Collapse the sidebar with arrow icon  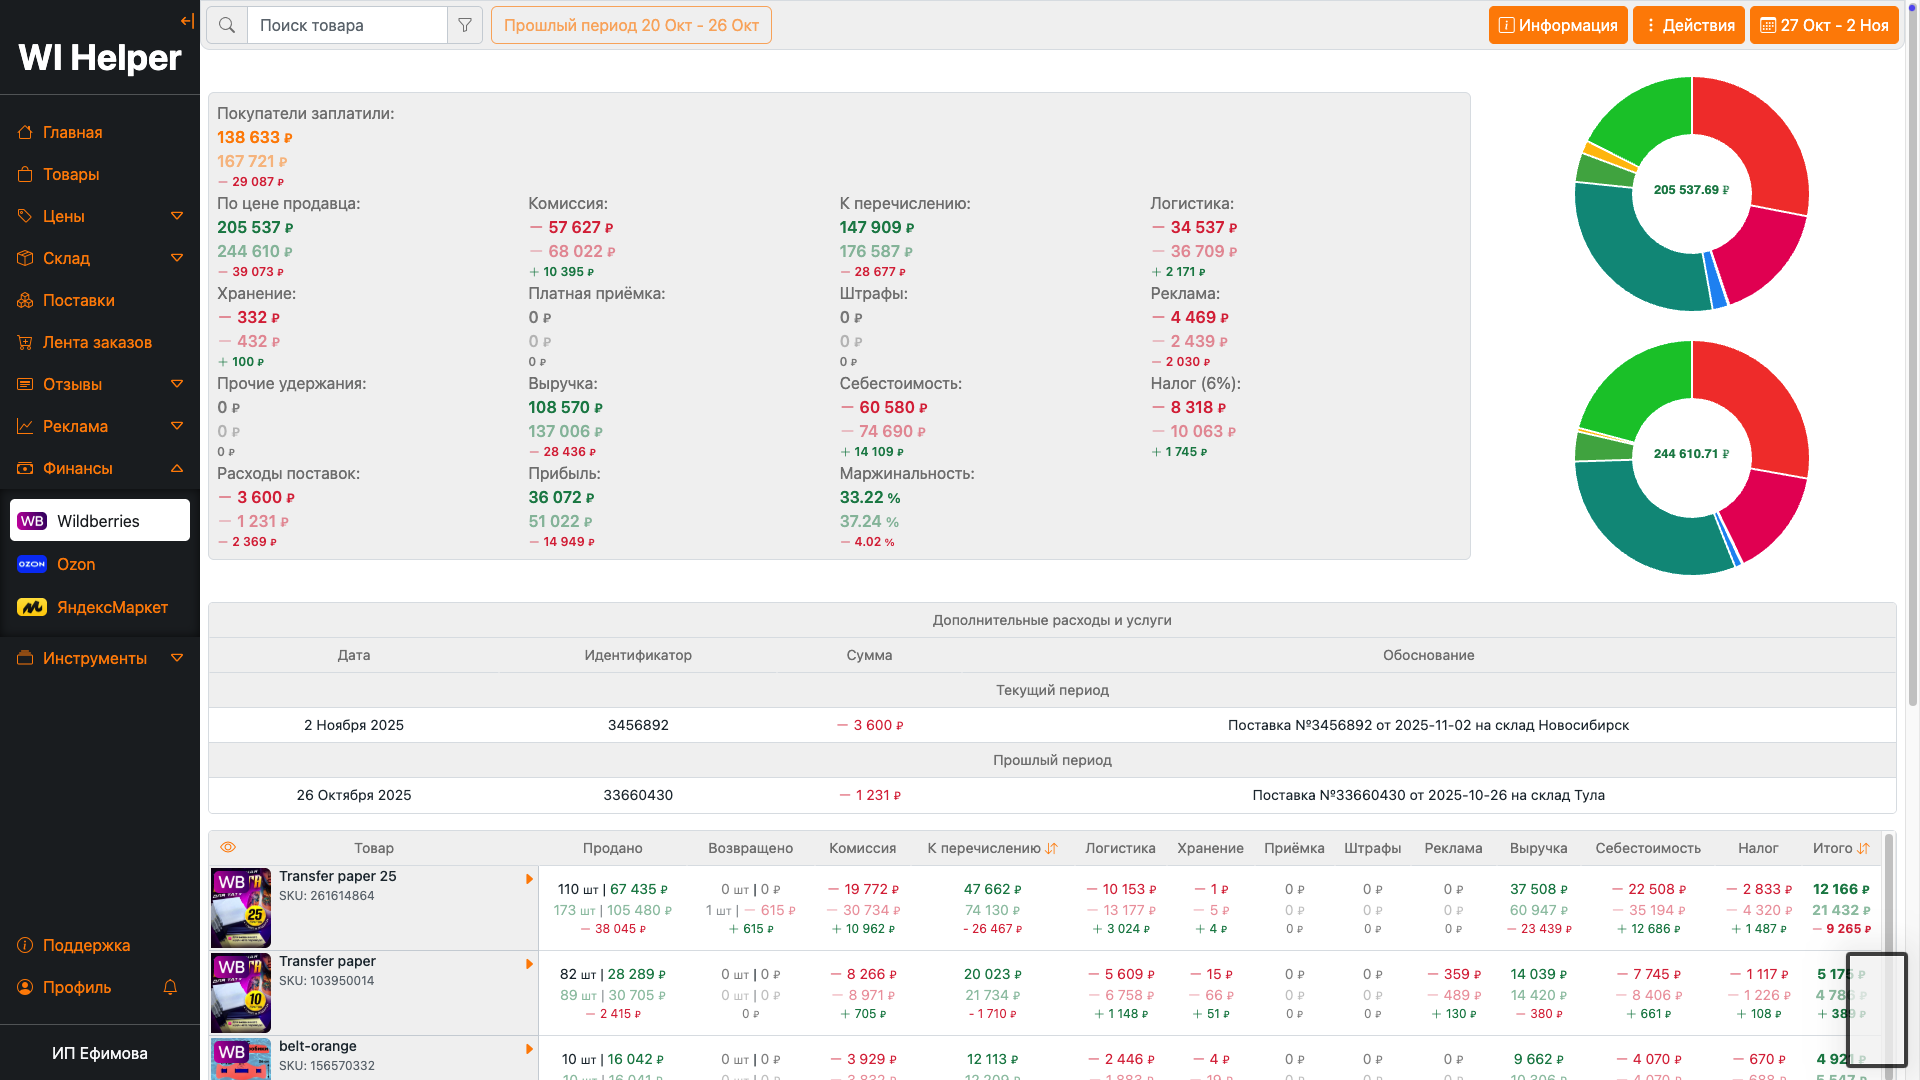187,21
